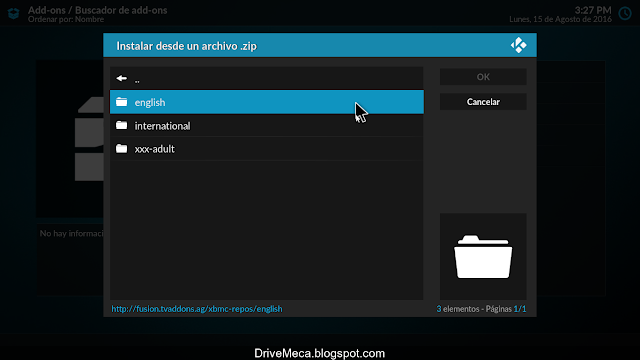Click the large folder preview thumbnail
640x360 pixels.
[x=483, y=257]
